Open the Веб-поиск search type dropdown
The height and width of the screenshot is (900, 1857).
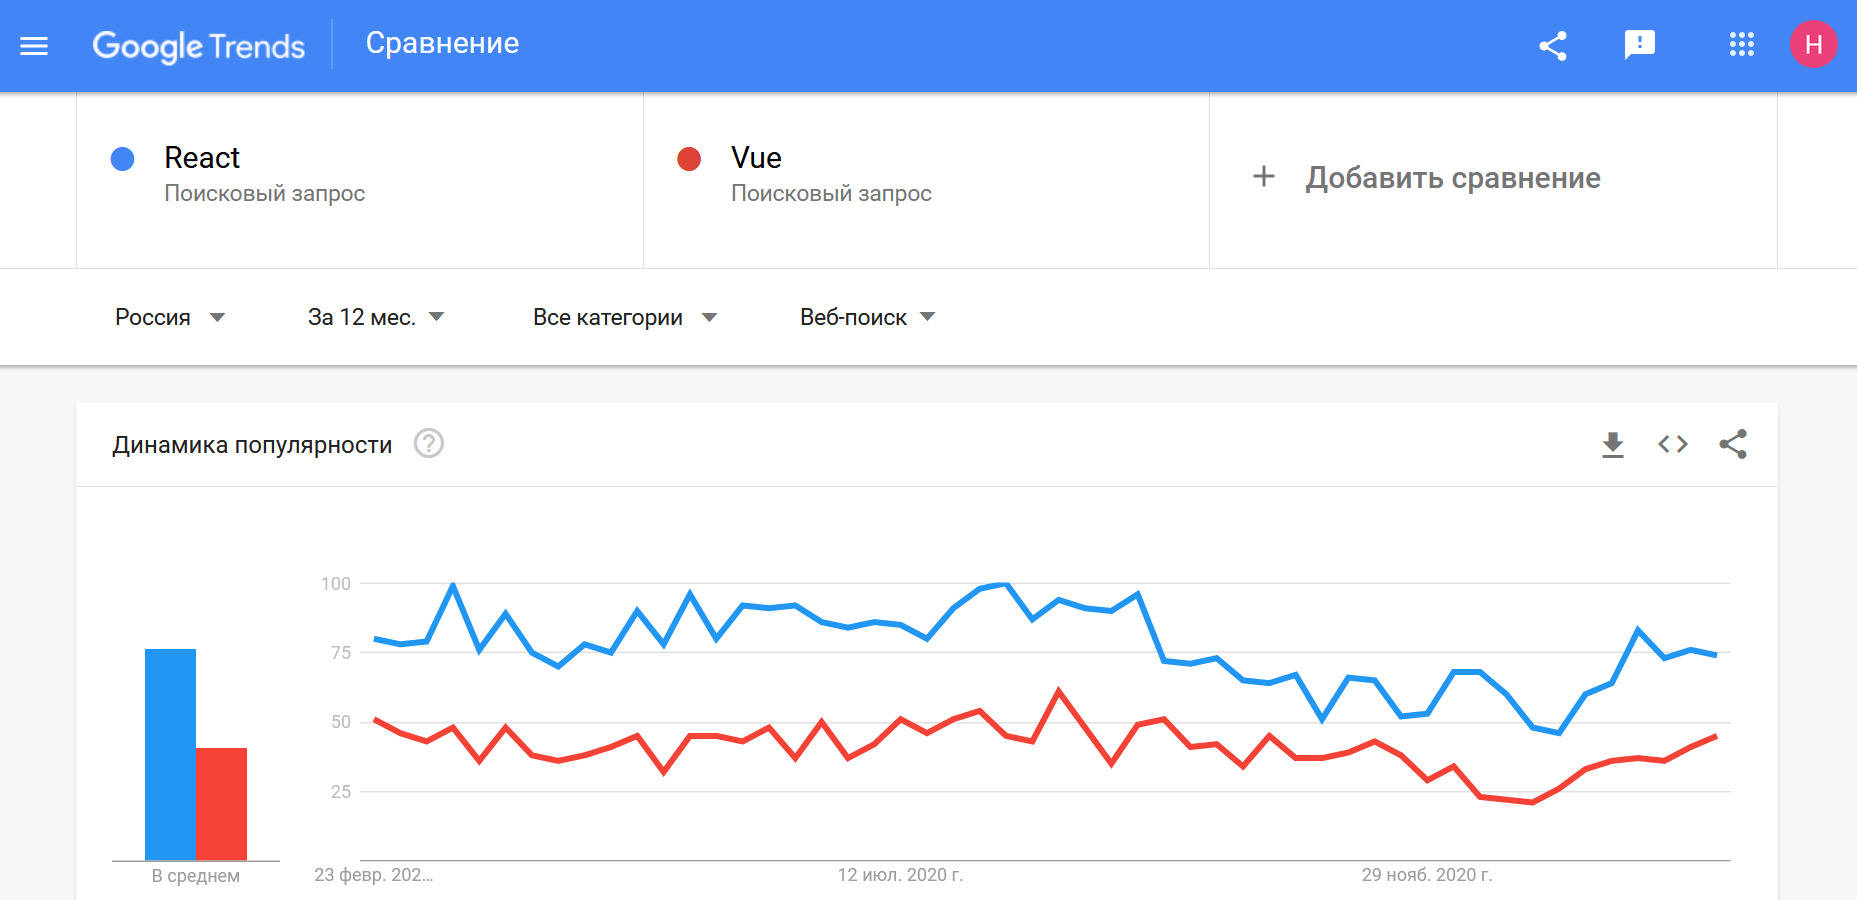point(868,317)
